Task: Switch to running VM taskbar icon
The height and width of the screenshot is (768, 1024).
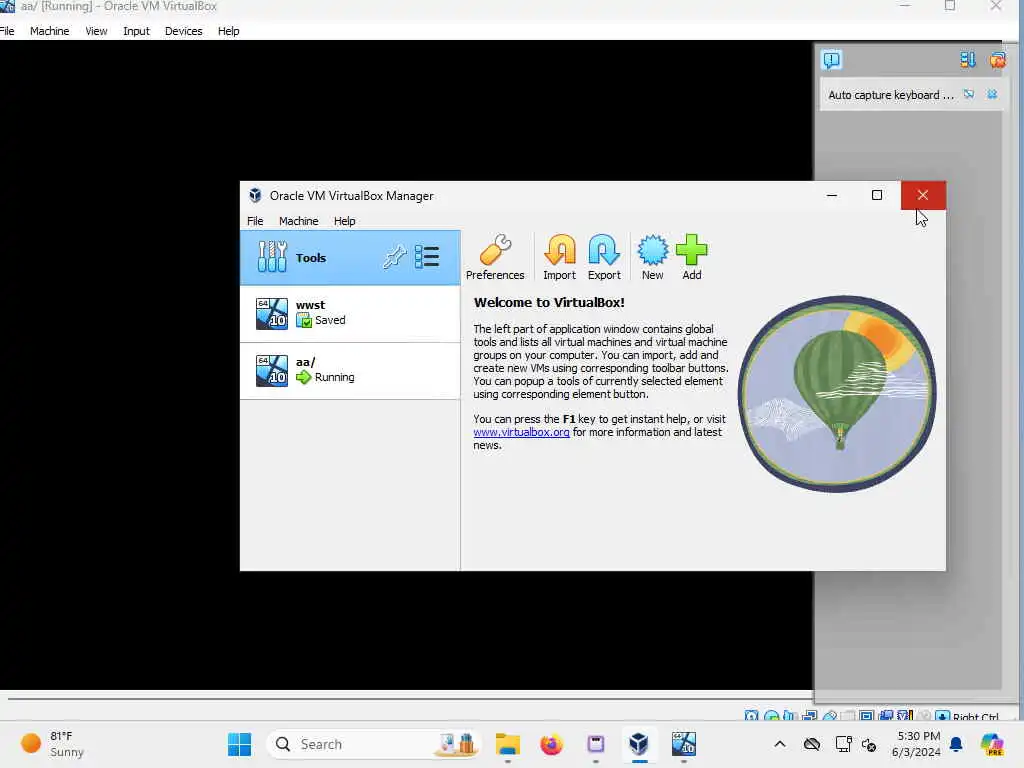Action: (x=684, y=744)
